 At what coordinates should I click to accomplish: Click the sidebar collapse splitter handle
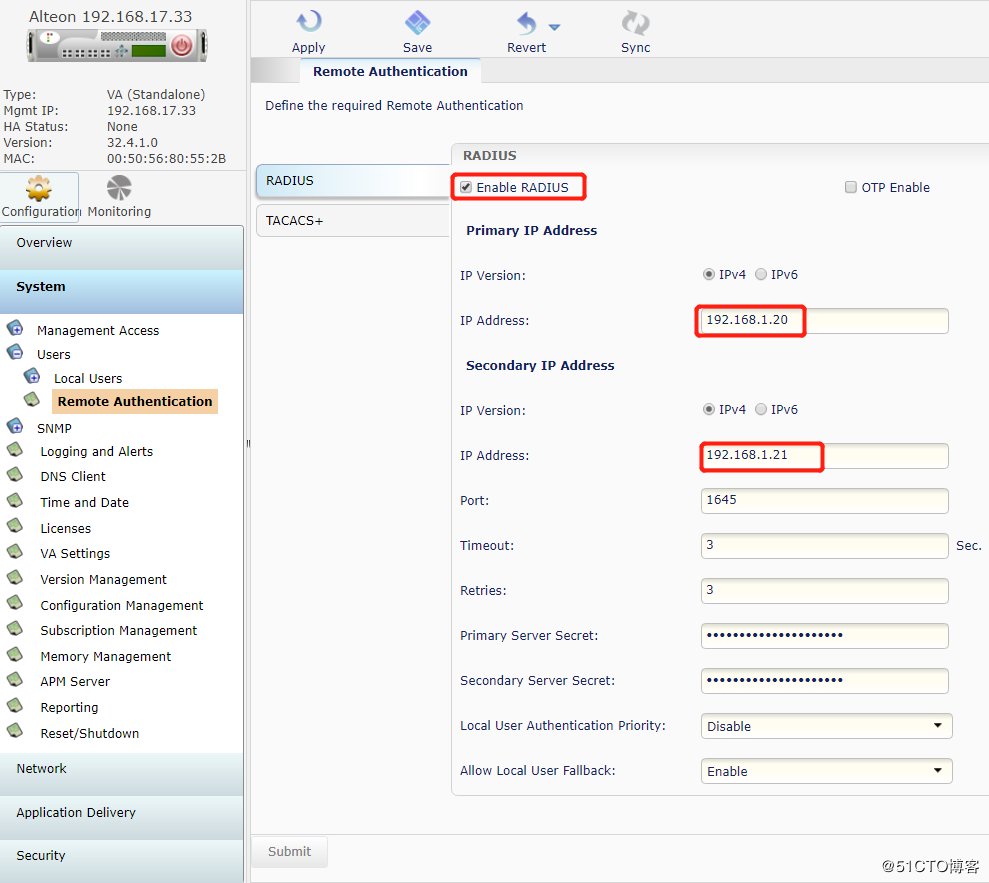[x=248, y=443]
